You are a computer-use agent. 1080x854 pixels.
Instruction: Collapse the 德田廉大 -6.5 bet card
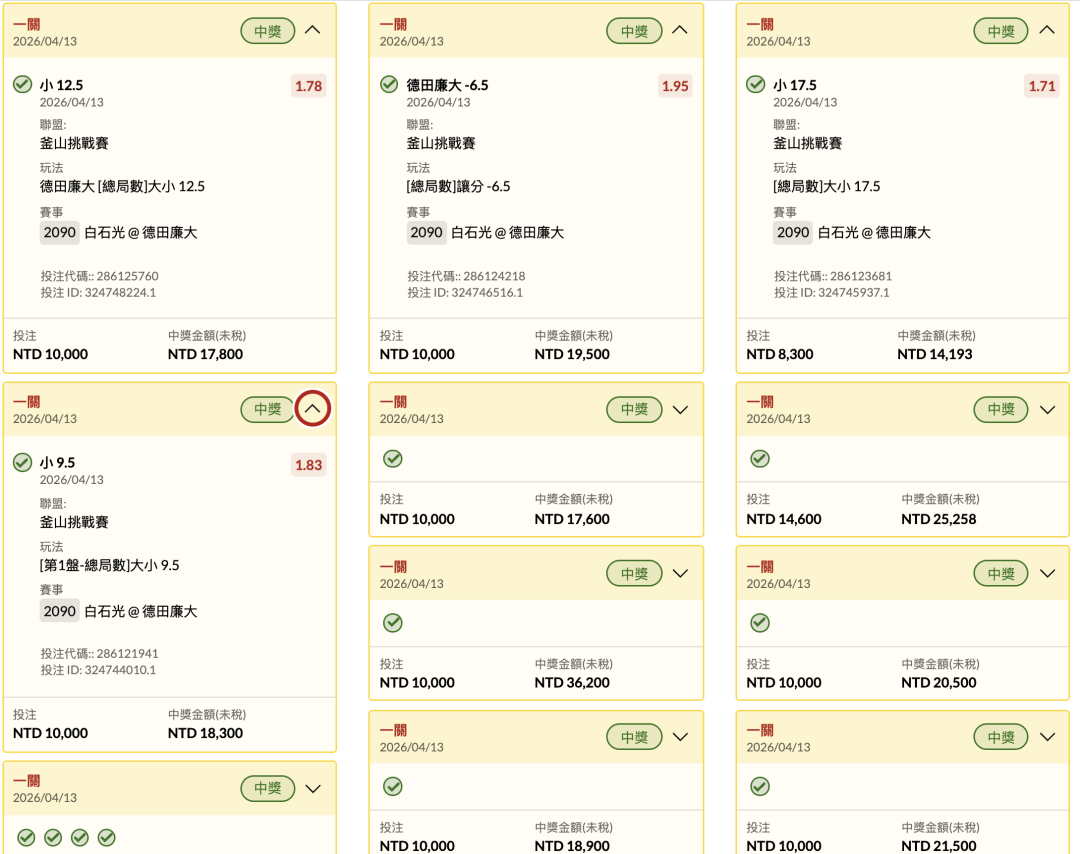click(x=680, y=30)
